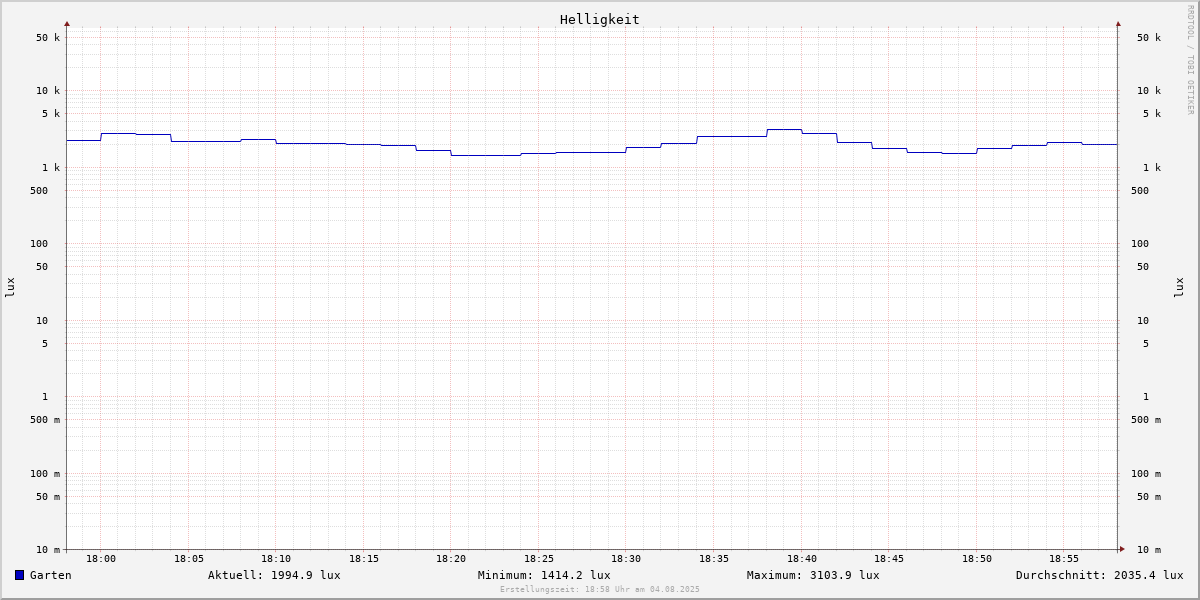The height and width of the screenshot is (600, 1200).
Task: Click the left lux axis title
Action: (10, 288)
